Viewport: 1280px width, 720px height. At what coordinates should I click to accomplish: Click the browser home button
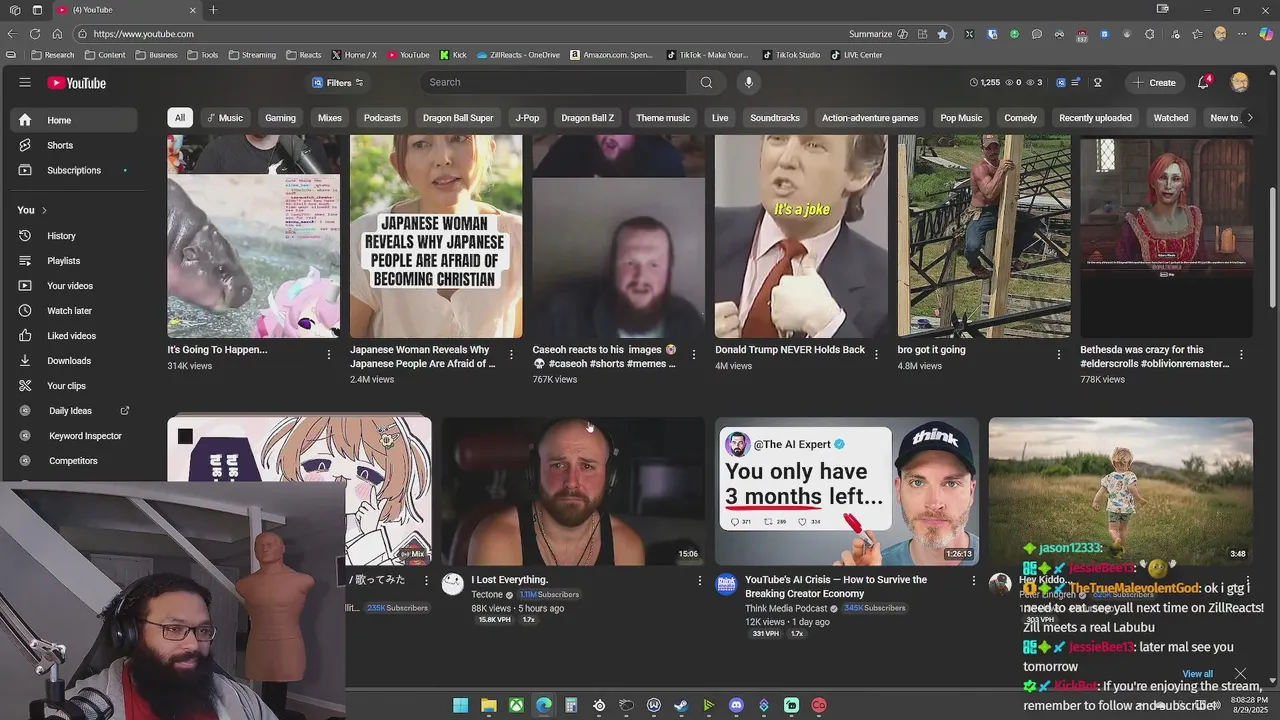pos(57,34)
